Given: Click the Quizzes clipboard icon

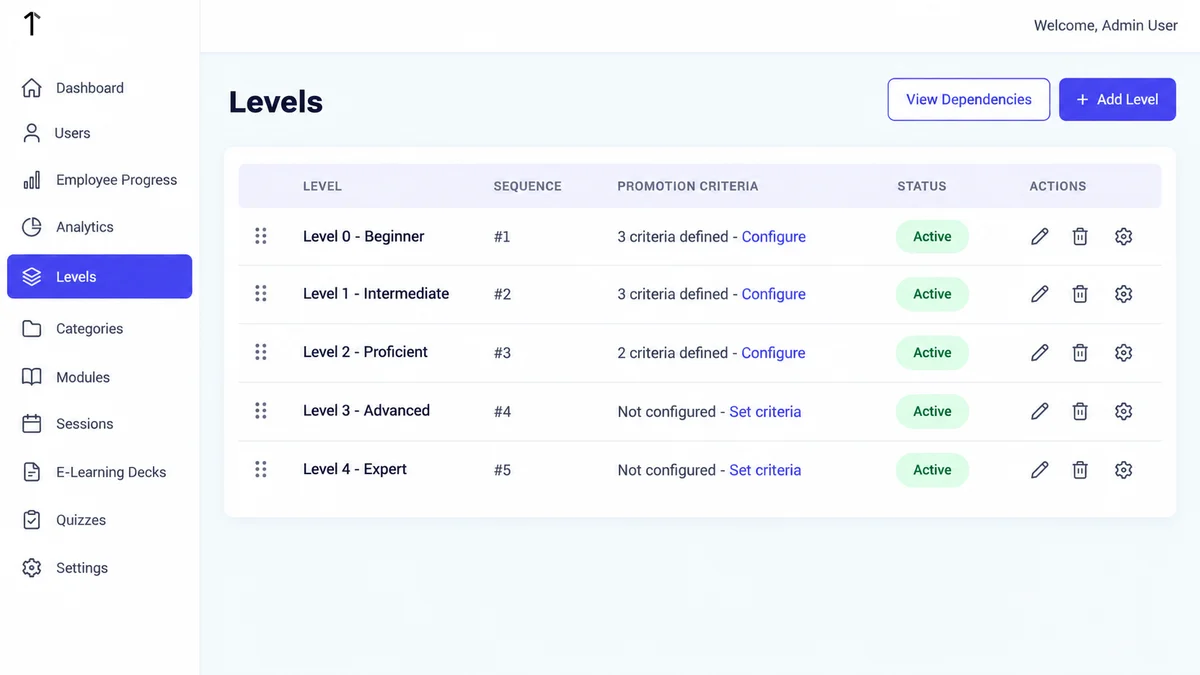Looking at the screenshot, I should pyautogui.click(x=32, y=520).
